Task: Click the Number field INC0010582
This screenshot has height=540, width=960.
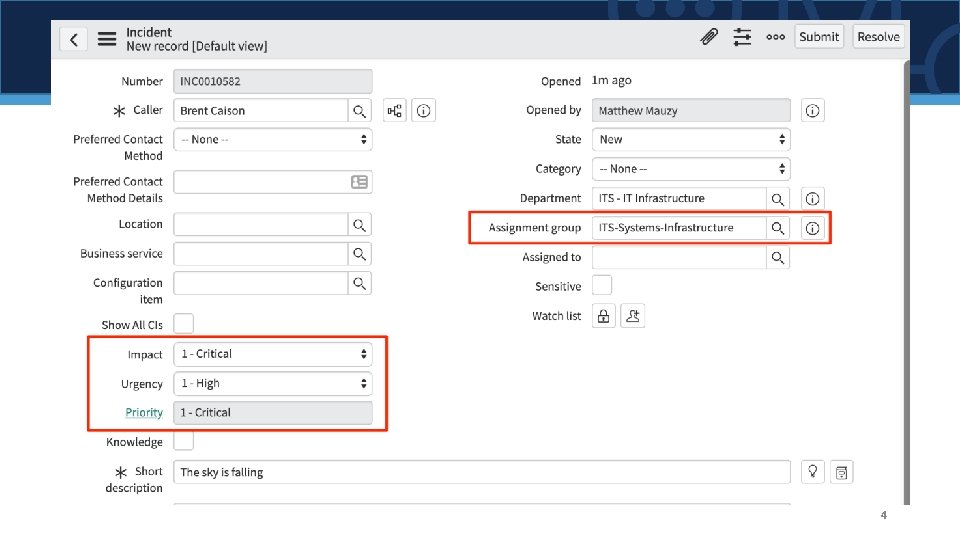Action: coord(272,81)
